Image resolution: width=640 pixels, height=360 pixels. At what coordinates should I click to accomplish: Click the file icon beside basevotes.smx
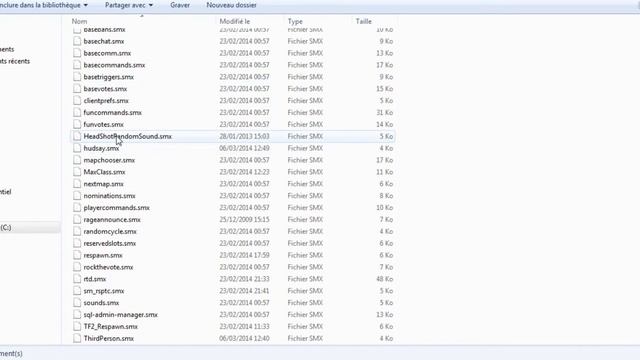point(77,89)
